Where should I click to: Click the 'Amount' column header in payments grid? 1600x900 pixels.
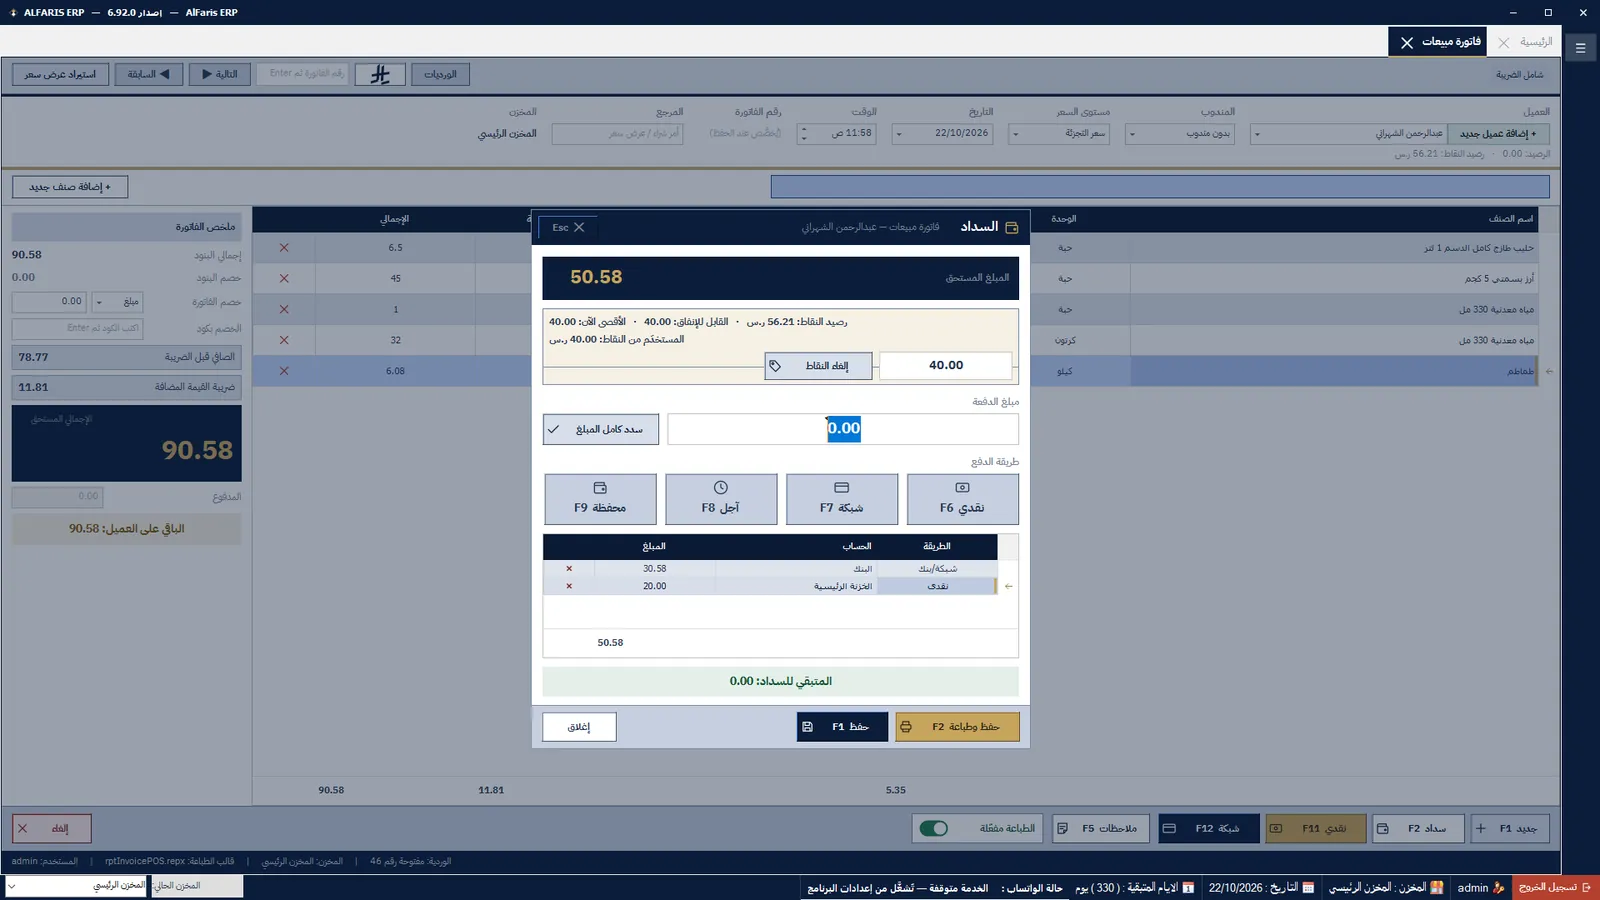[654, 546]
